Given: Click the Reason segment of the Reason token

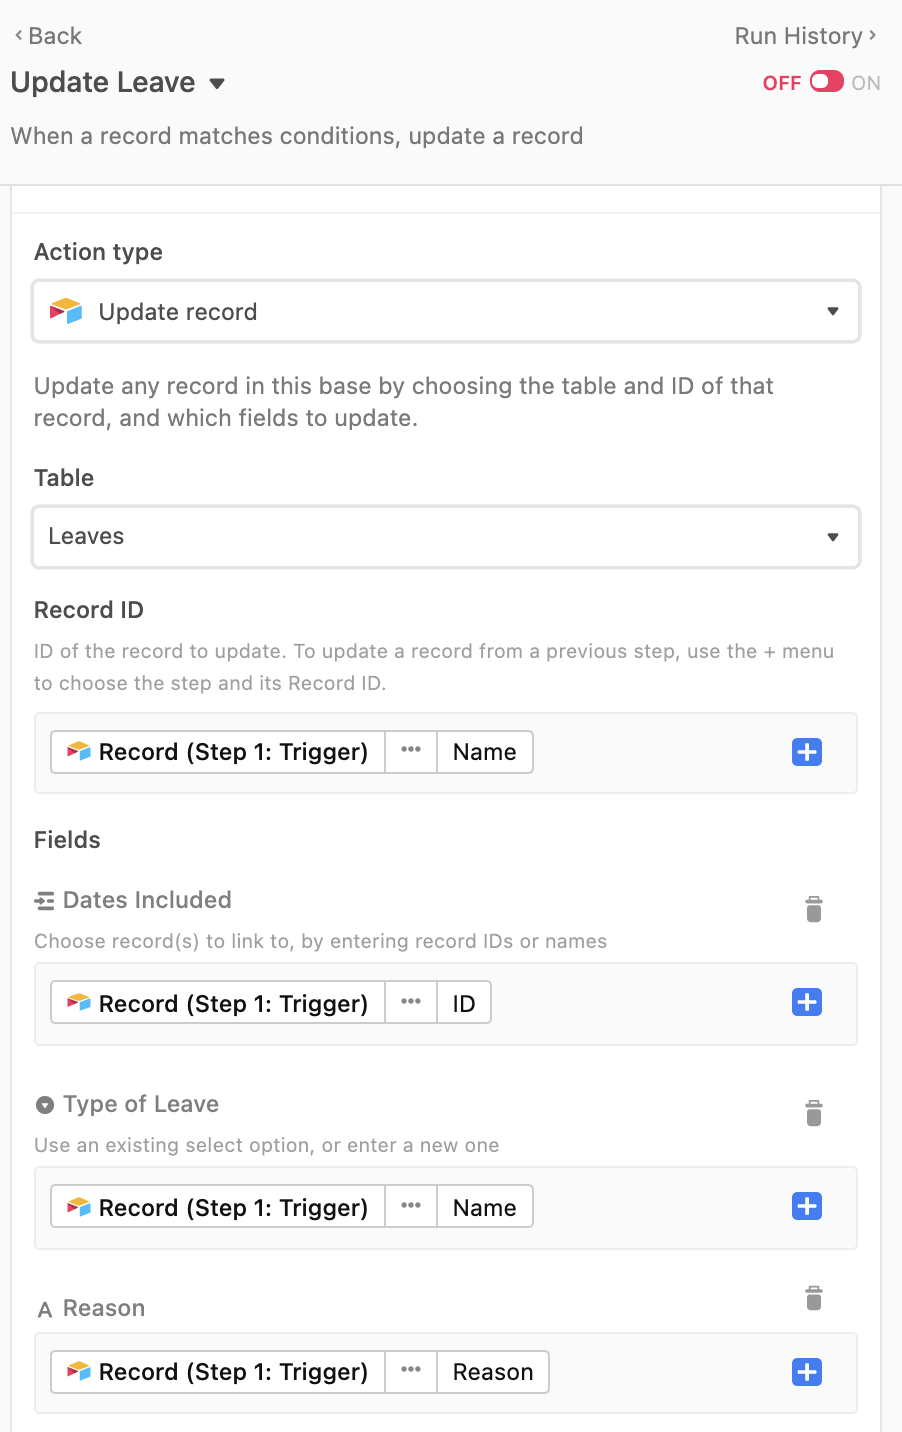Looking at the screenshot, I should pyautogui.click(x=493, y=1372).
